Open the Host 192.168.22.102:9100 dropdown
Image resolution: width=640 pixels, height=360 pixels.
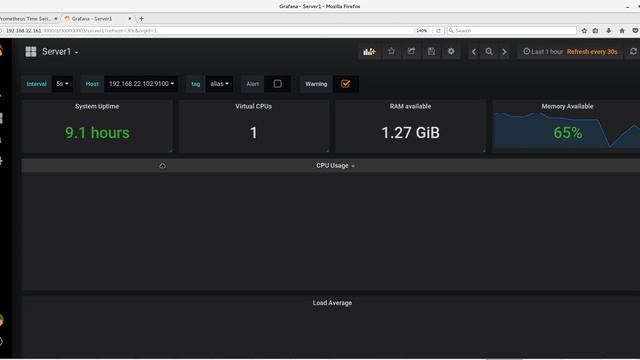pyautogui.click(x=141, y=84)
